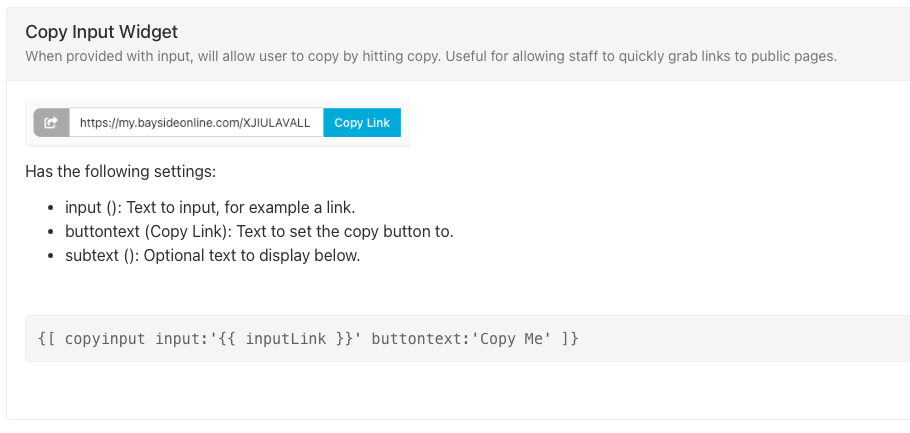Click 'Copy Me' text in the code snippet

point(511,338)
